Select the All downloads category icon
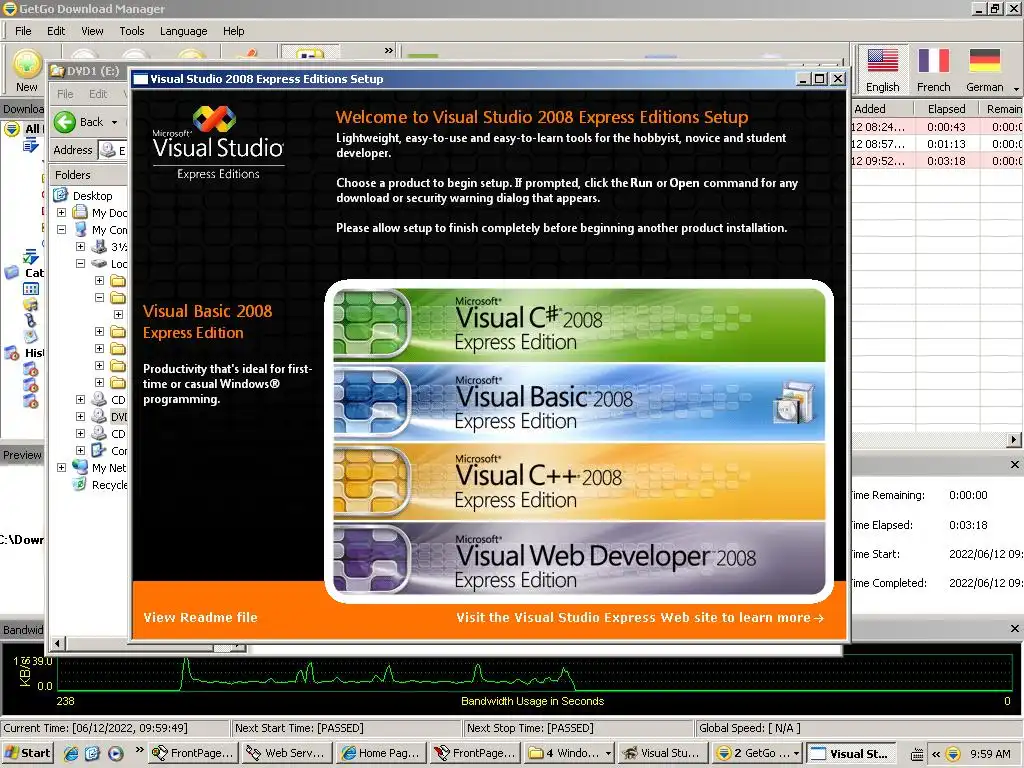This screenshot has width=1024, height=768. click(12, 129)
